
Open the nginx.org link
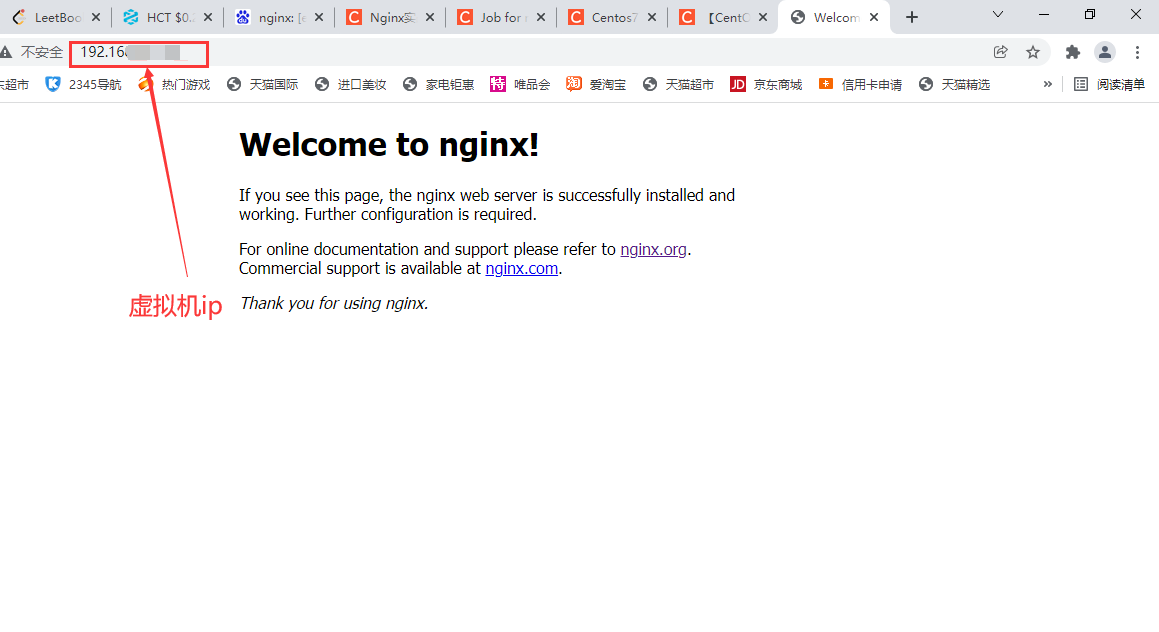click(x=653, y=249)
